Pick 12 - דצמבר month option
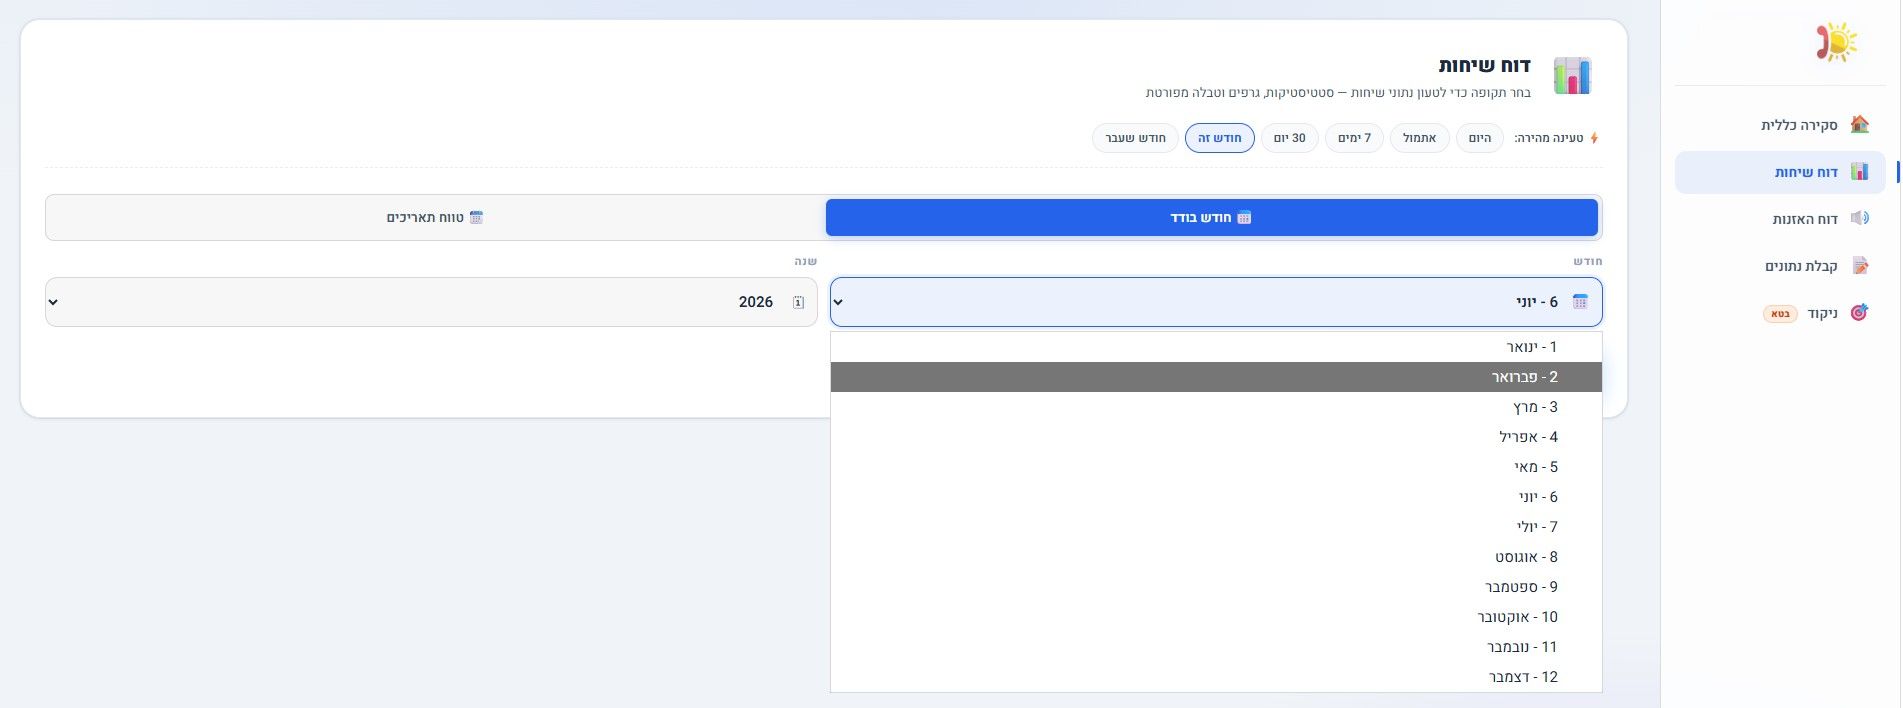 (x=1216, y=677)
